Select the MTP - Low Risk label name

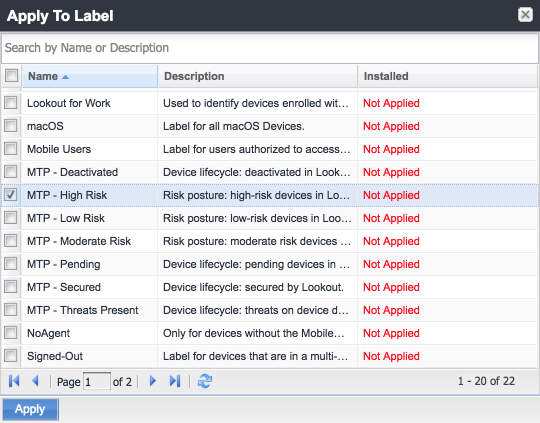coord(66,218)
